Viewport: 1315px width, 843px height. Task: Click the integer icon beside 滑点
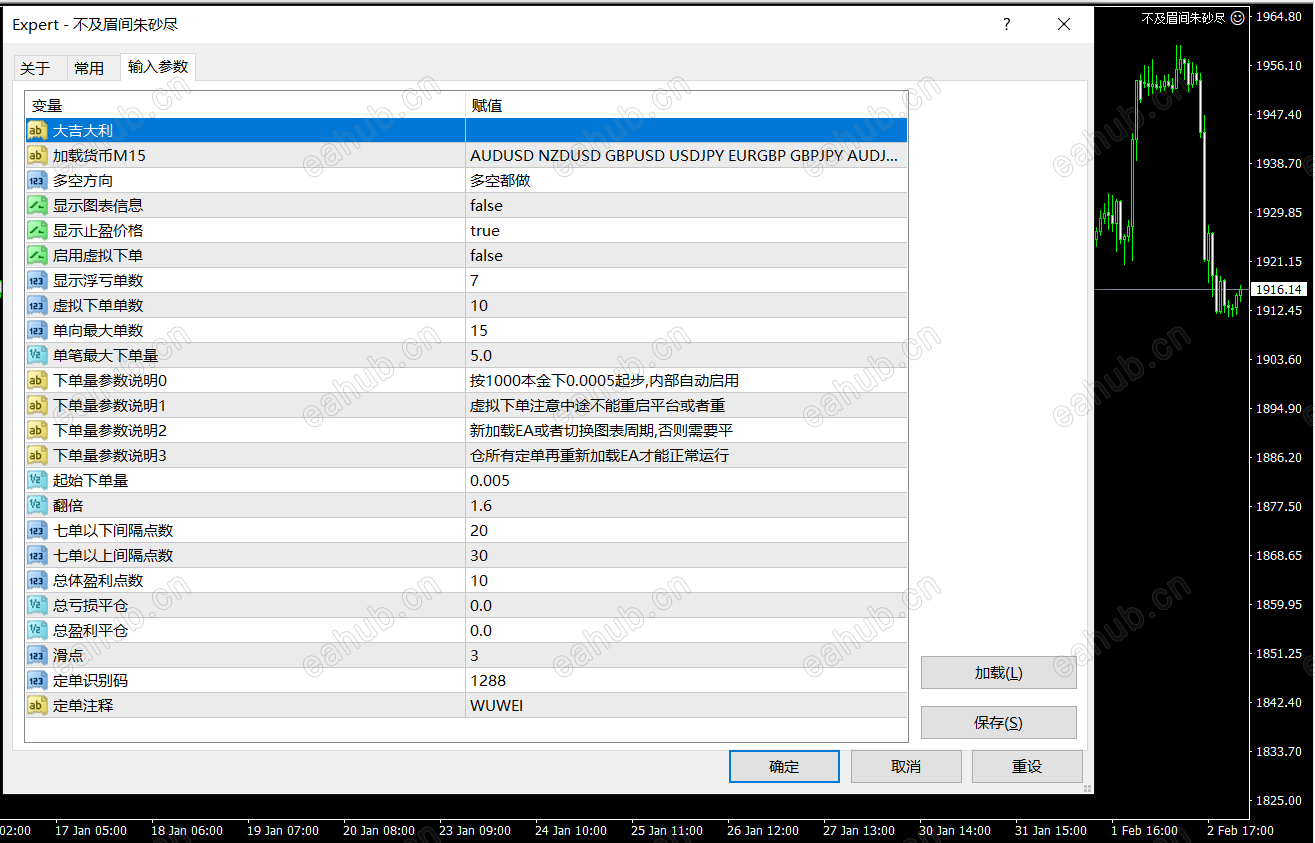pyautogui.click(x=37, y=655)
